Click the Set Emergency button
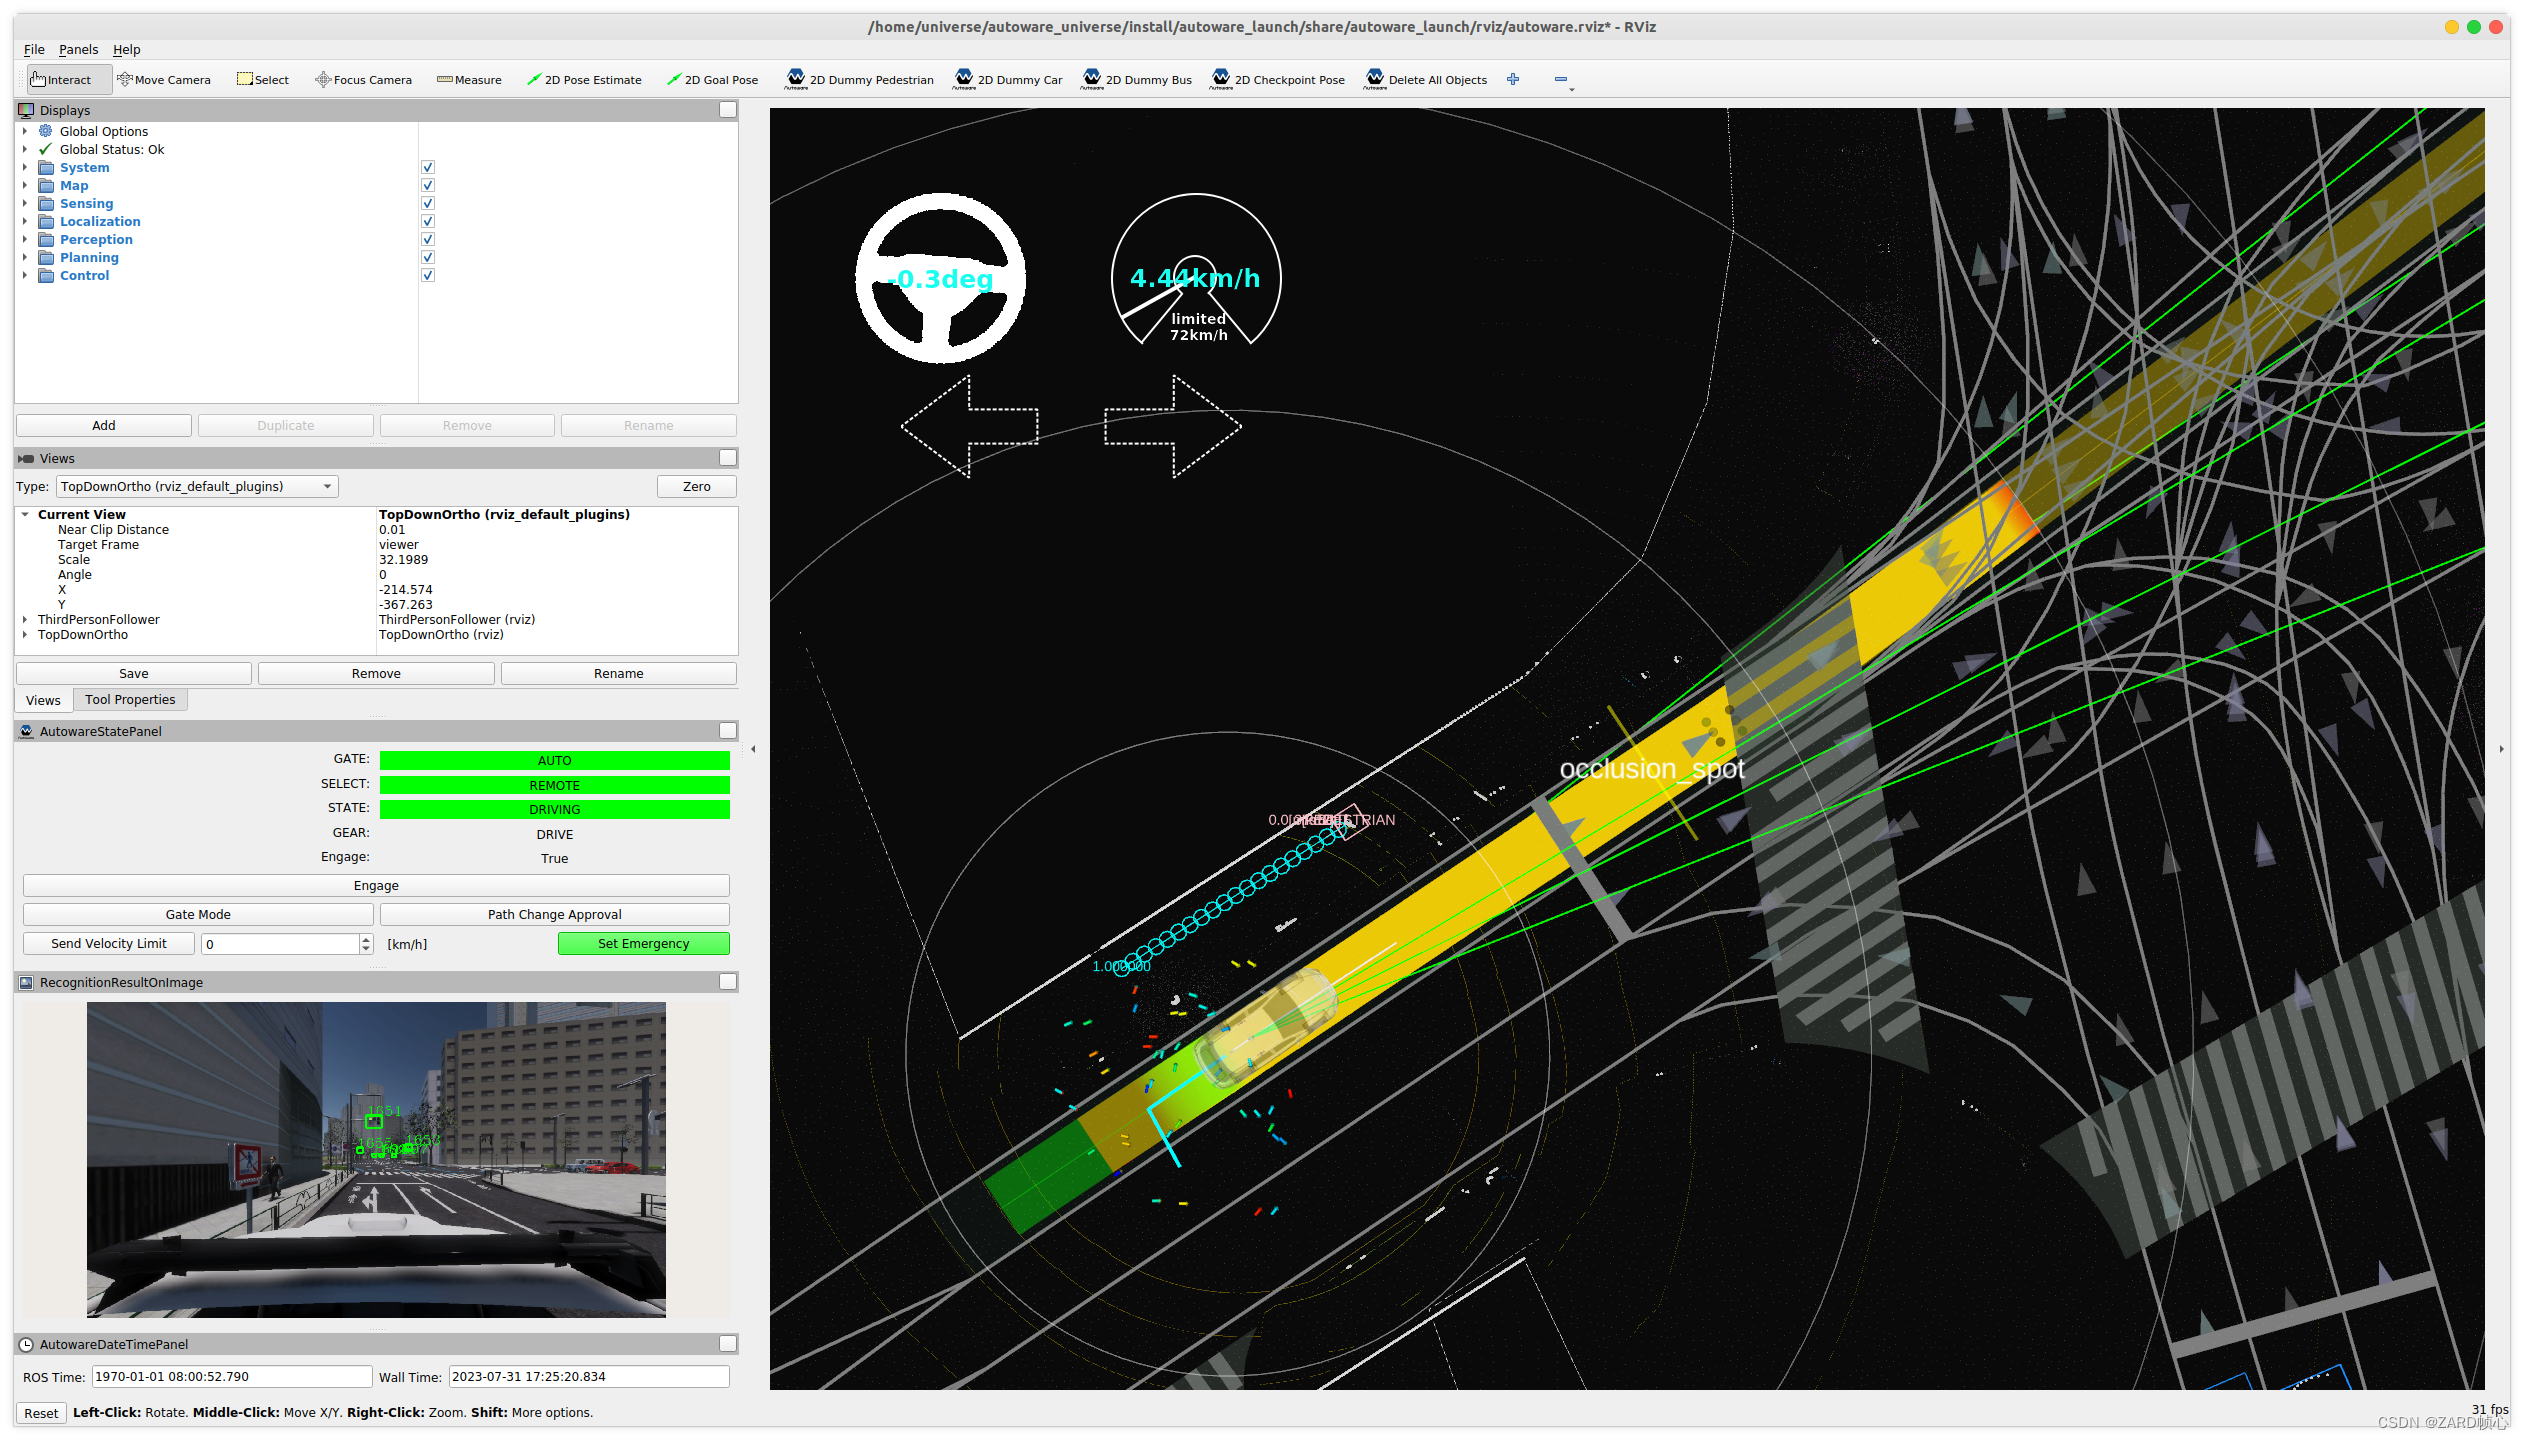This screenshot has height=1440, width=2524. [641, 944]
